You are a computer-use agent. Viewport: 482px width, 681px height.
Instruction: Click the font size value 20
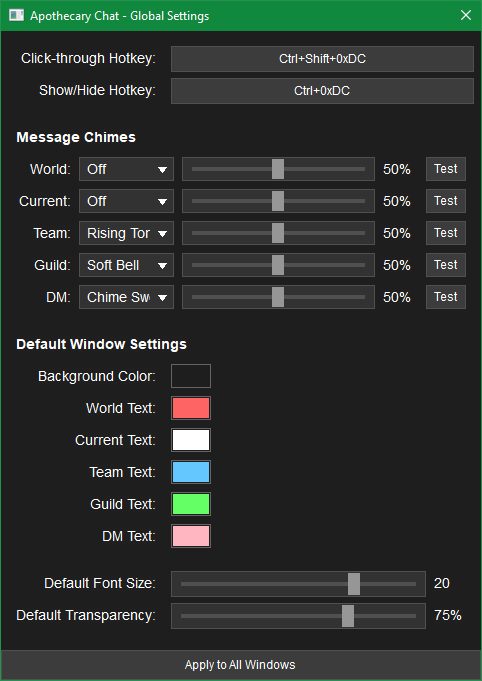442,583
